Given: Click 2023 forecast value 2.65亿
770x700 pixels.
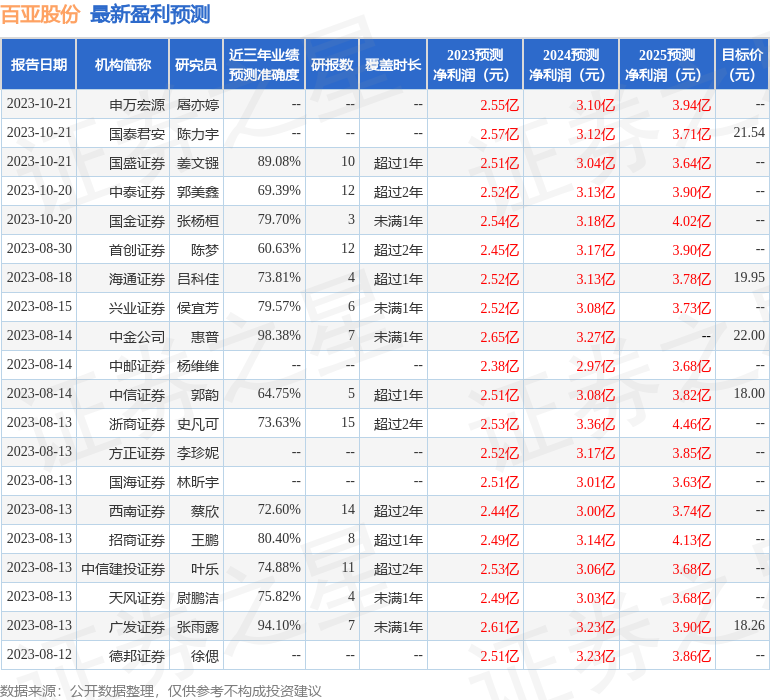Looking at the screenshot, I should tap(499, 337).
